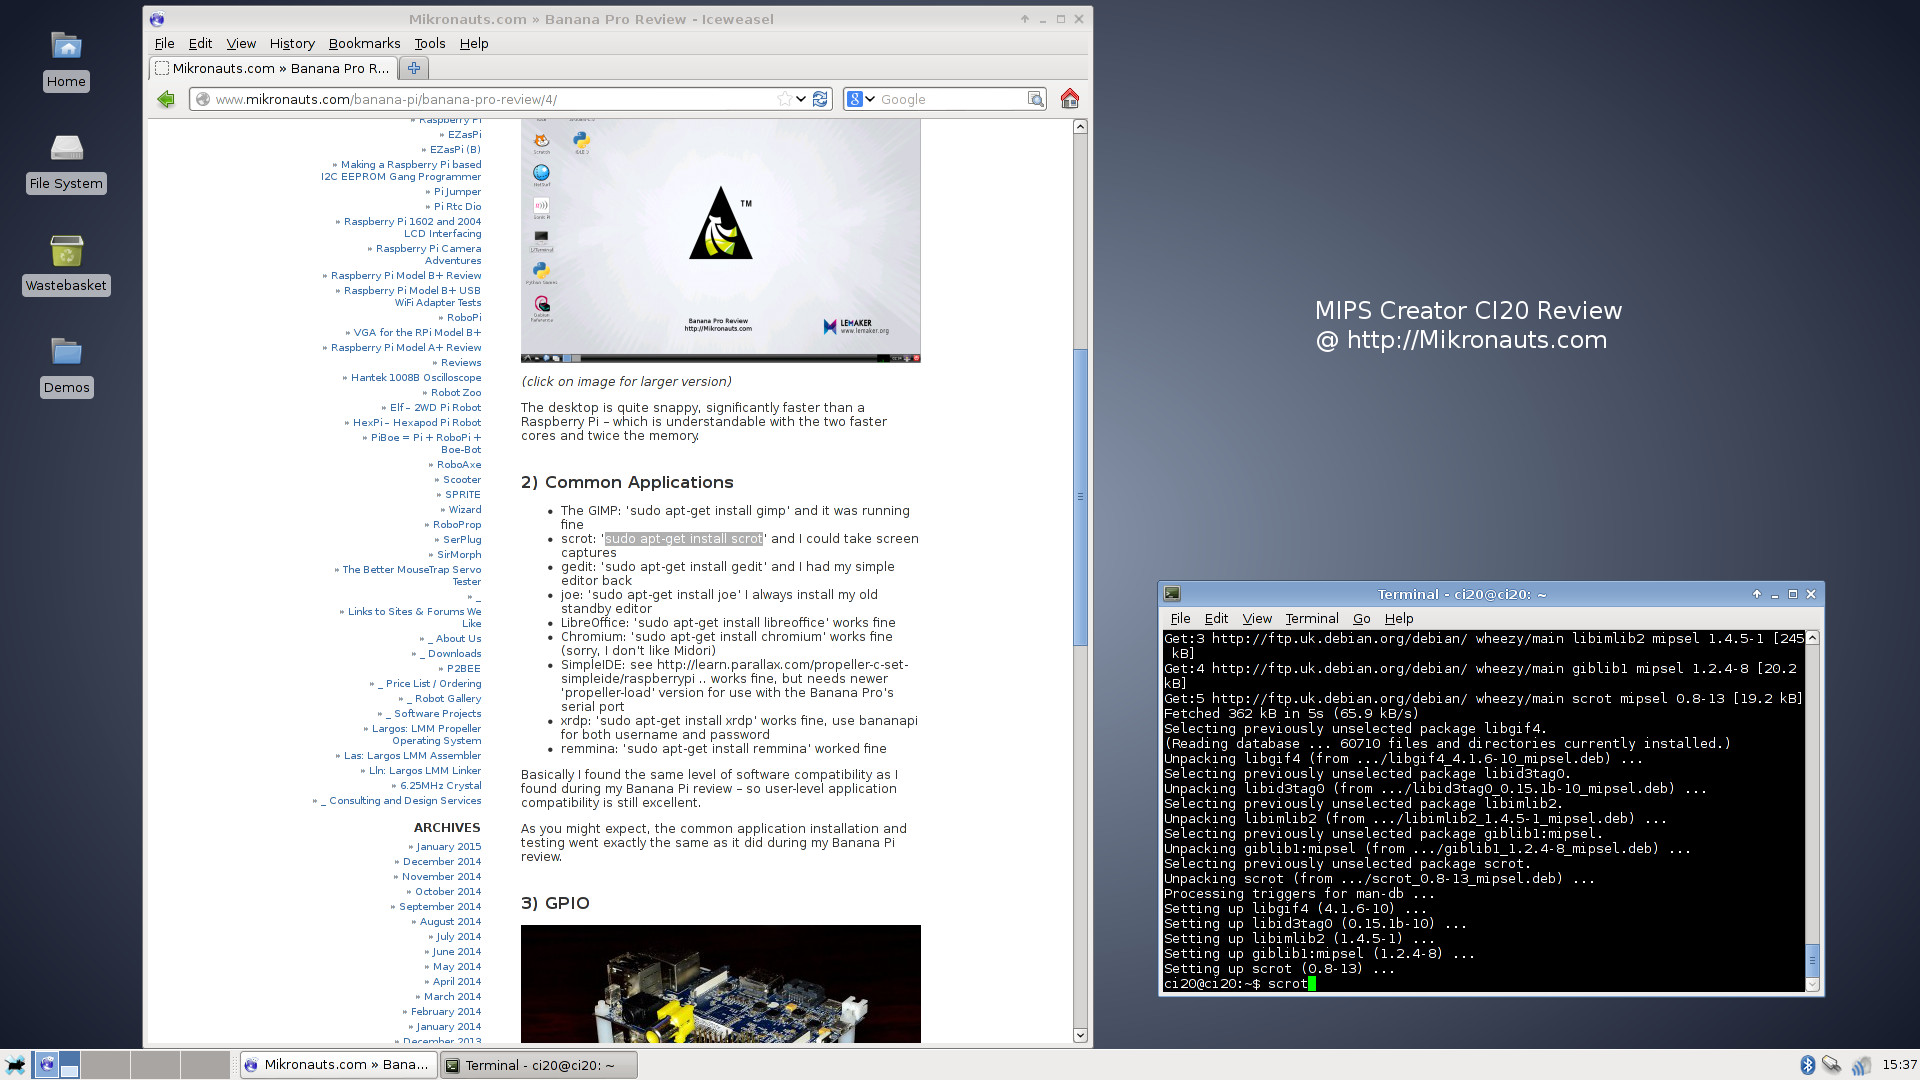Open the Go menu in terminal window
The height and width of the screenshot is (1080, 1920).
point(1361,618)
